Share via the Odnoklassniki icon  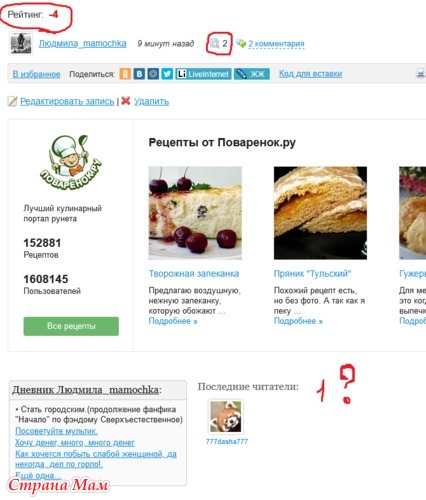point(125,74)
